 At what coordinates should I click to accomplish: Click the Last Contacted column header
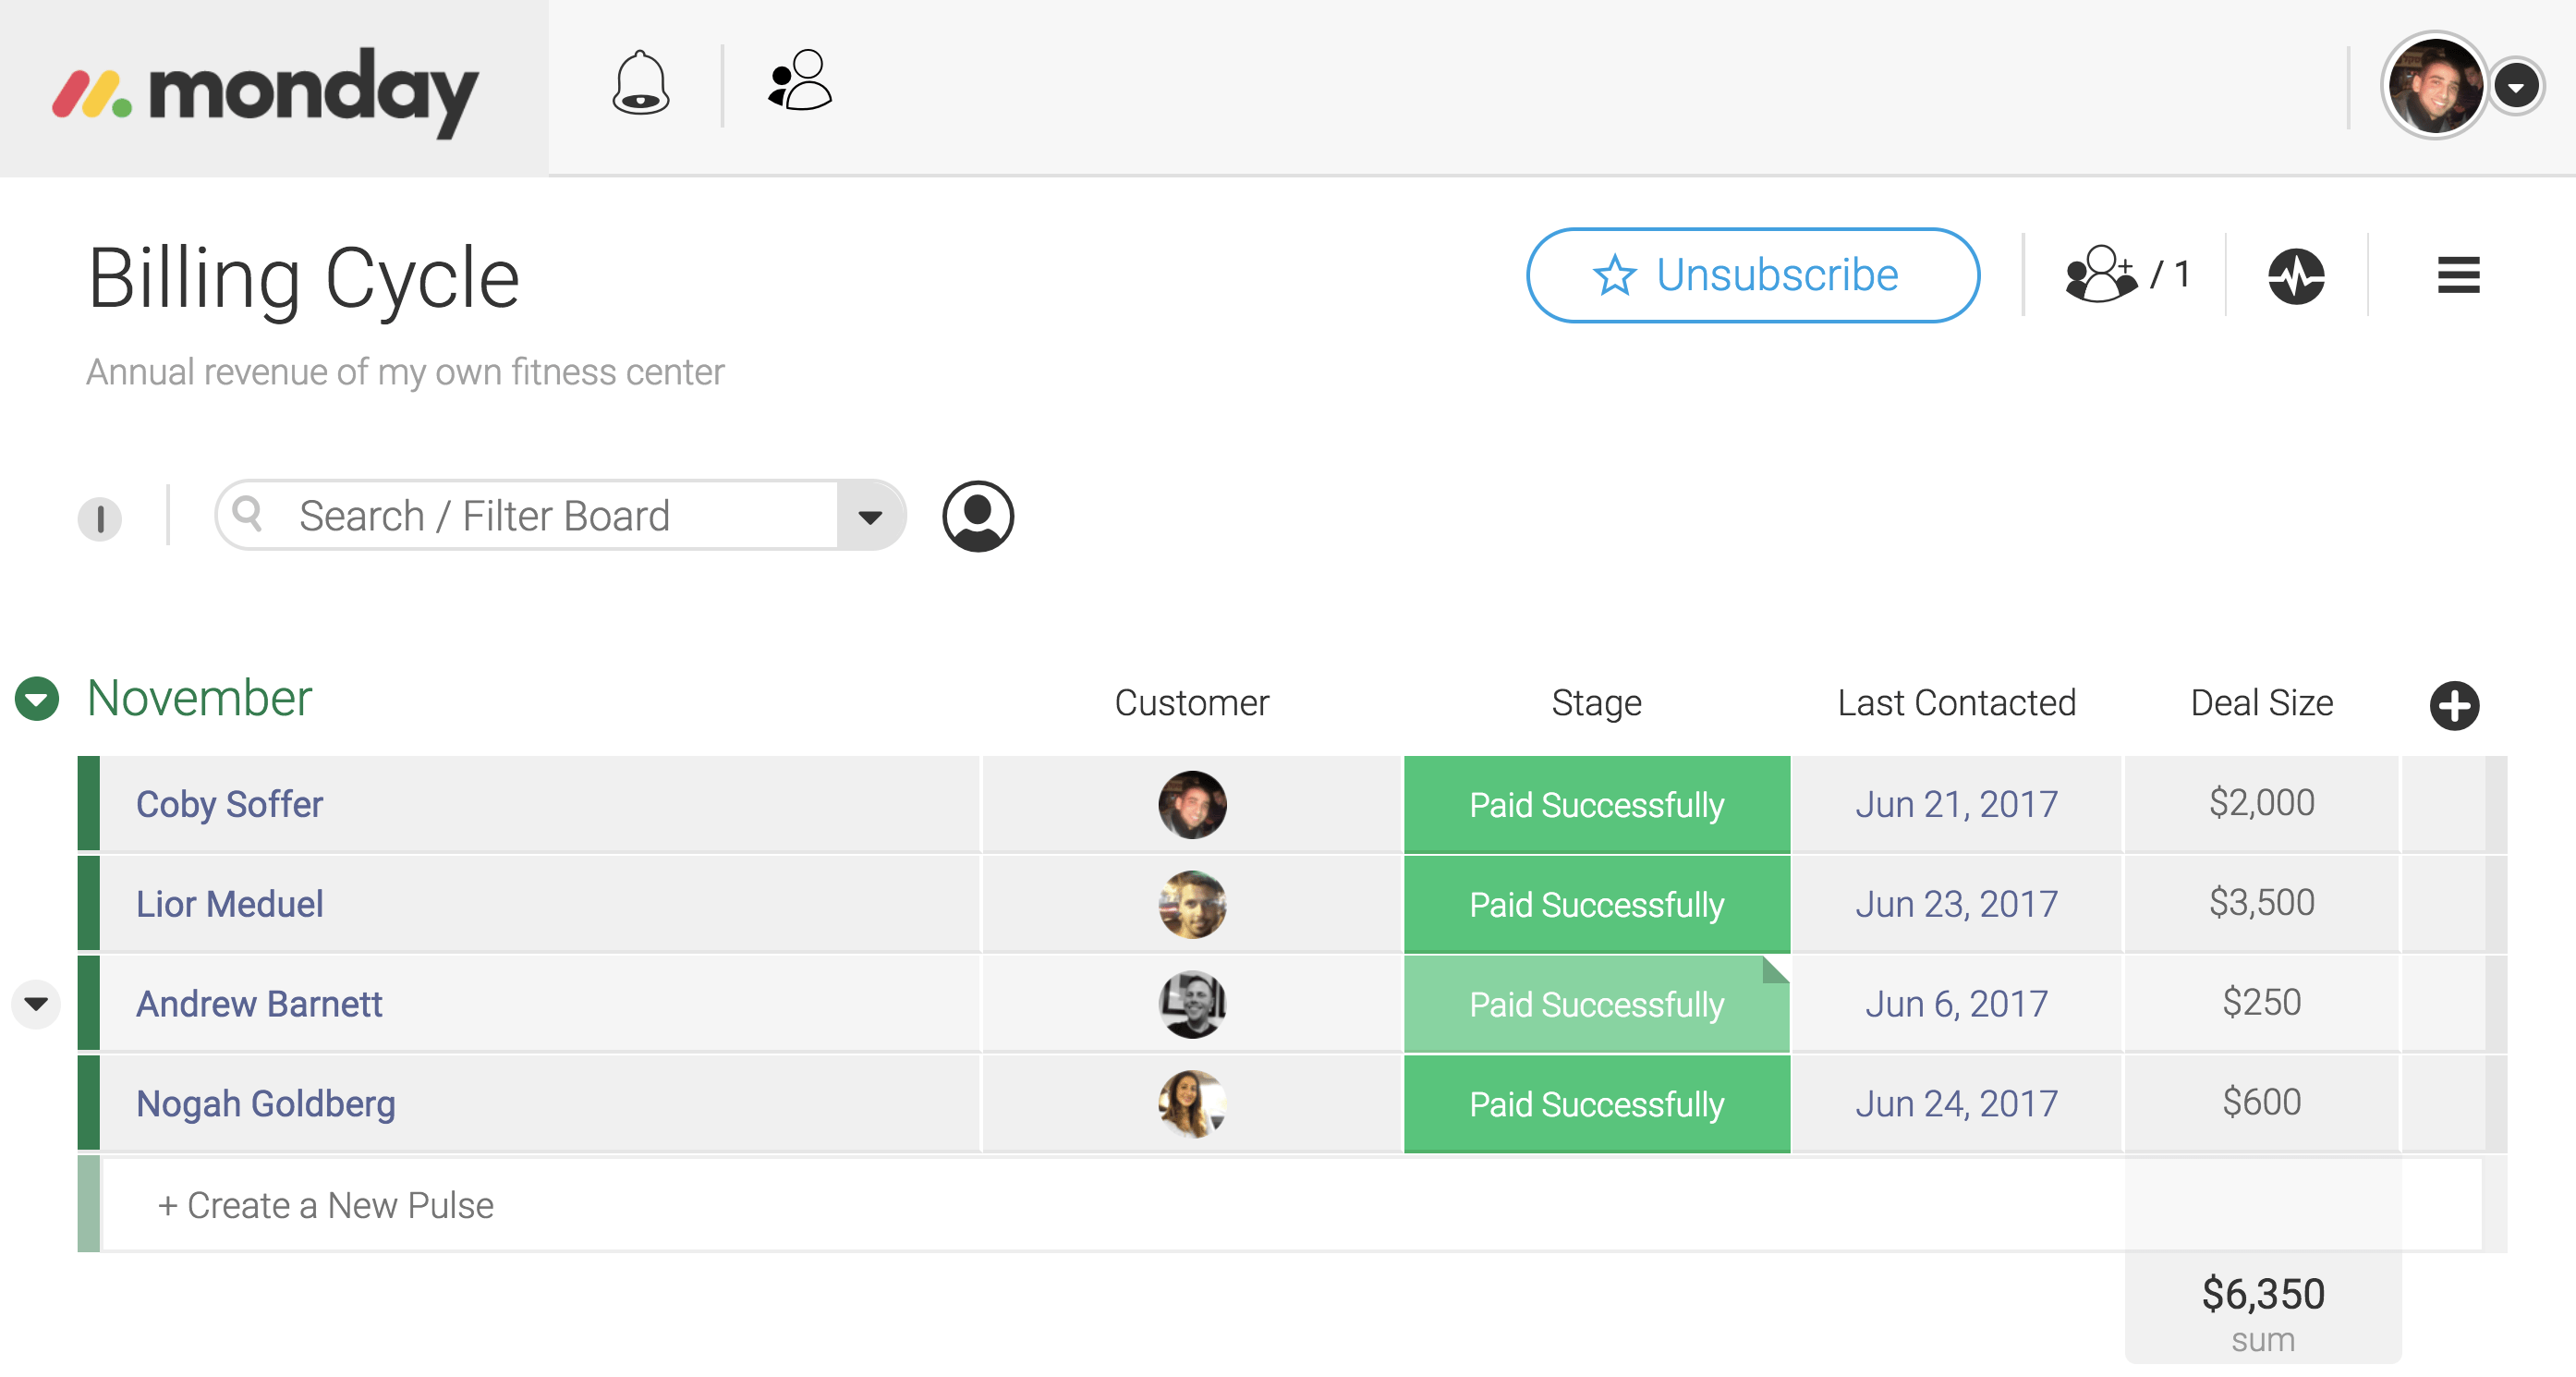pyautogui.click(x=1956, y=703)
